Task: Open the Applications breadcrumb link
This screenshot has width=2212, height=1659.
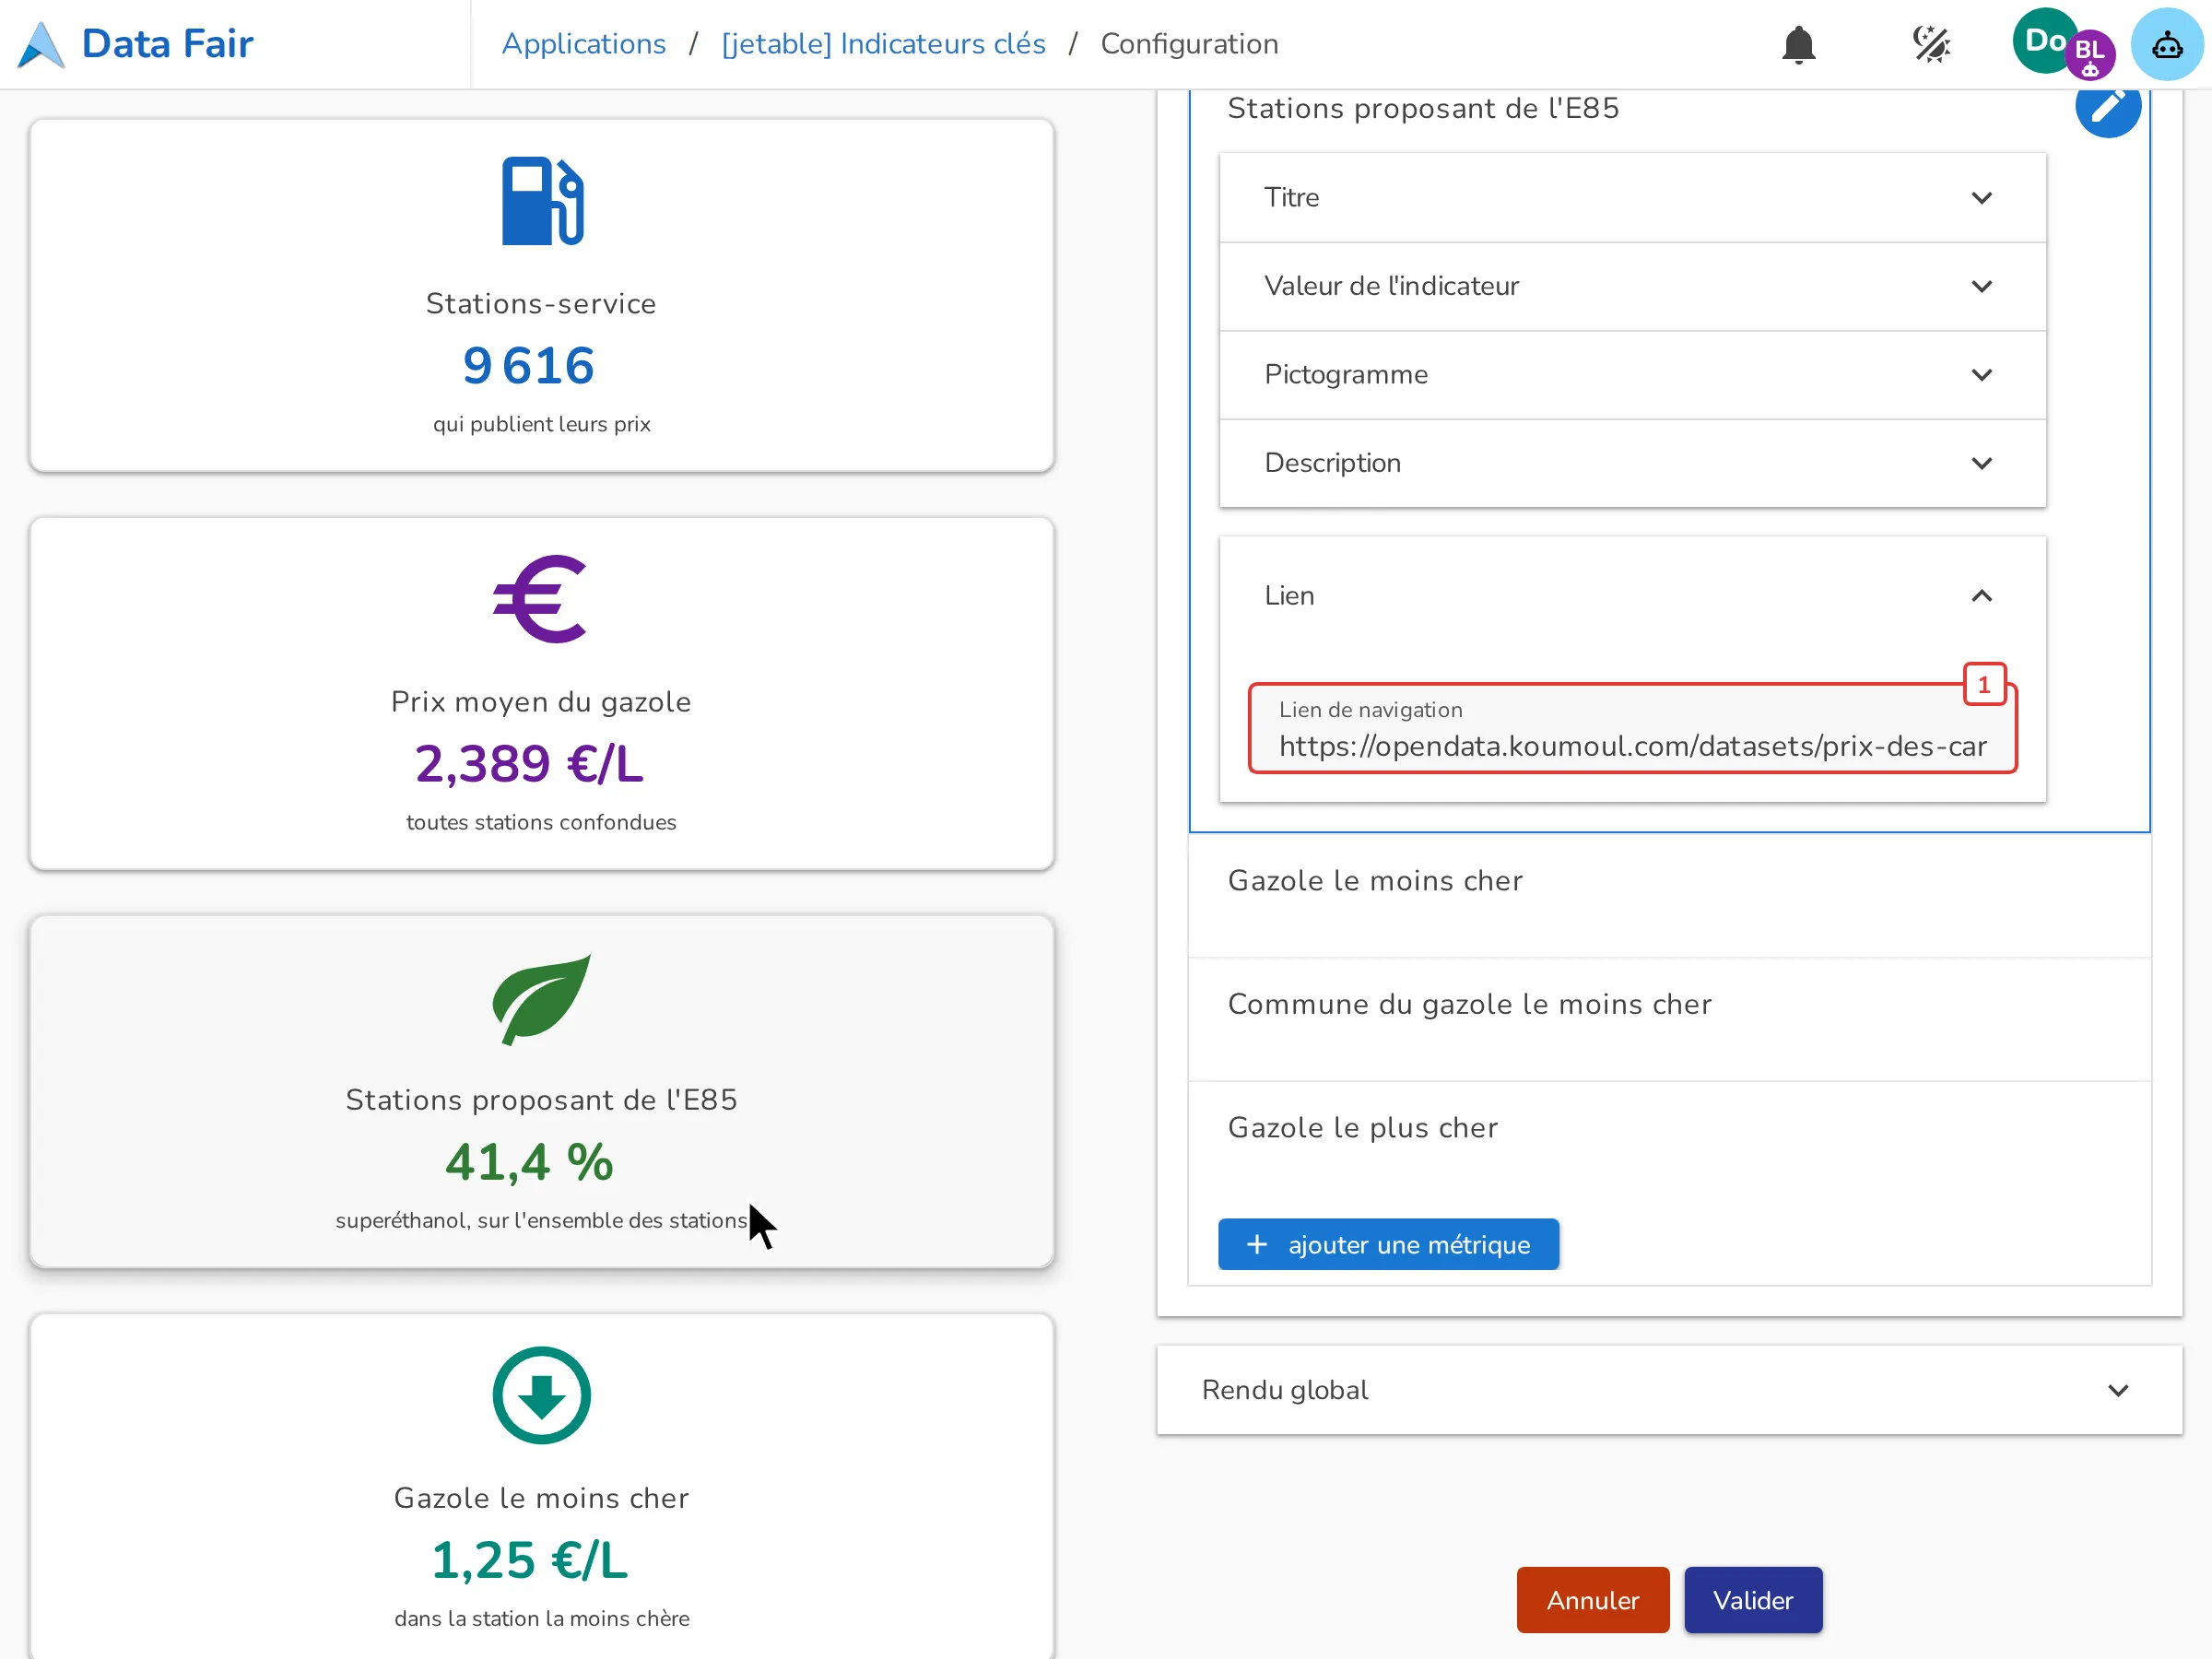Action: pyautogui.click(x=584, y=44)
